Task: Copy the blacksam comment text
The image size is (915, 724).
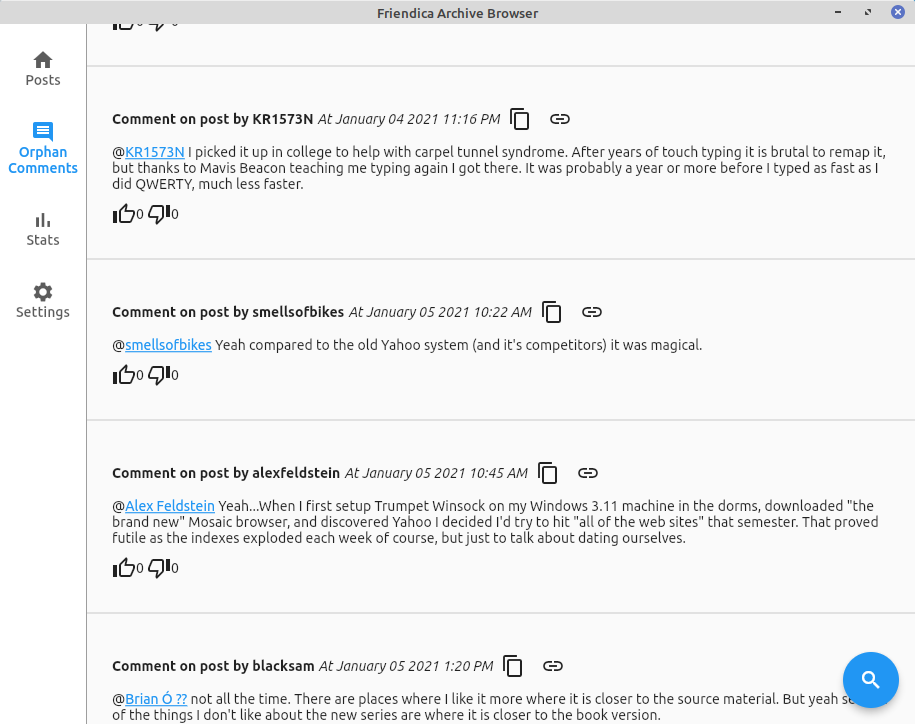Action: 513,666
